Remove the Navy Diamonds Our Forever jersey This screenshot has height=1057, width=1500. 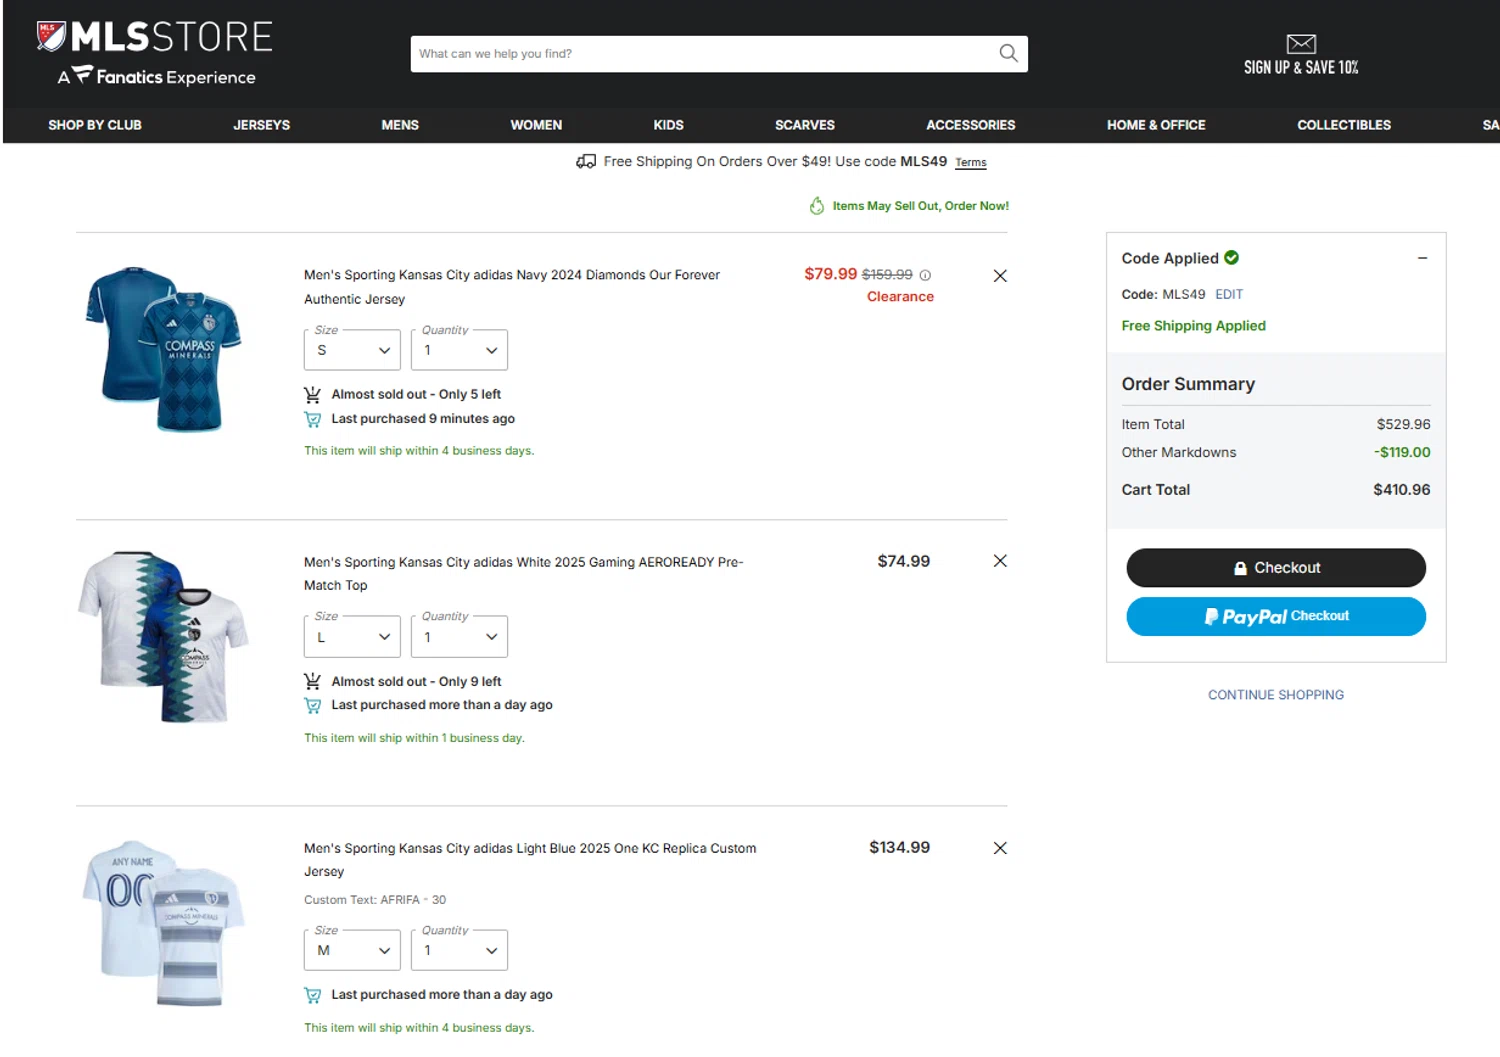pyautogui.click(x=999, y=276)
